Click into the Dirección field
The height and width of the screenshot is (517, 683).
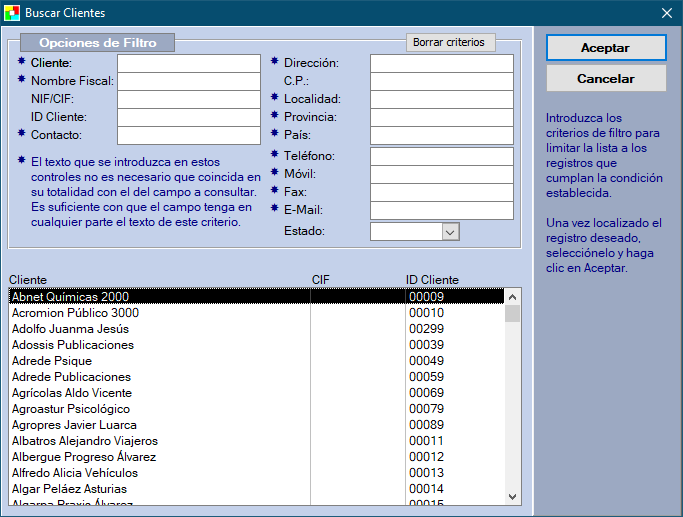pyautogui.click(x=441, y=63)
